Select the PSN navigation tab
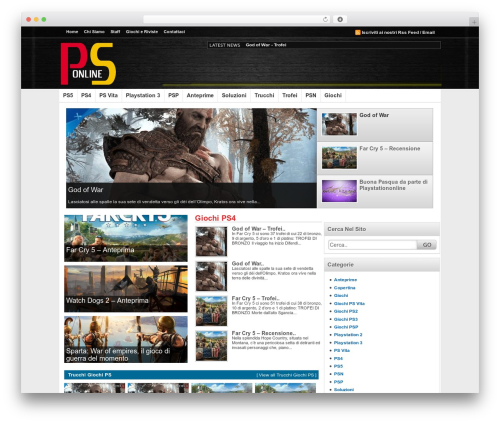The image size is (500, 423). point(311,95)
